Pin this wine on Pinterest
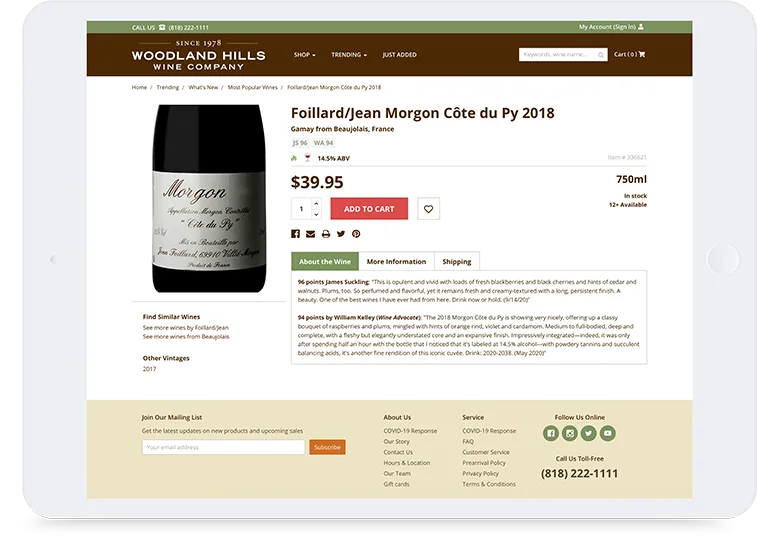Image resolution: width=757 pixels, height=547 pixels. pos(356,234)
